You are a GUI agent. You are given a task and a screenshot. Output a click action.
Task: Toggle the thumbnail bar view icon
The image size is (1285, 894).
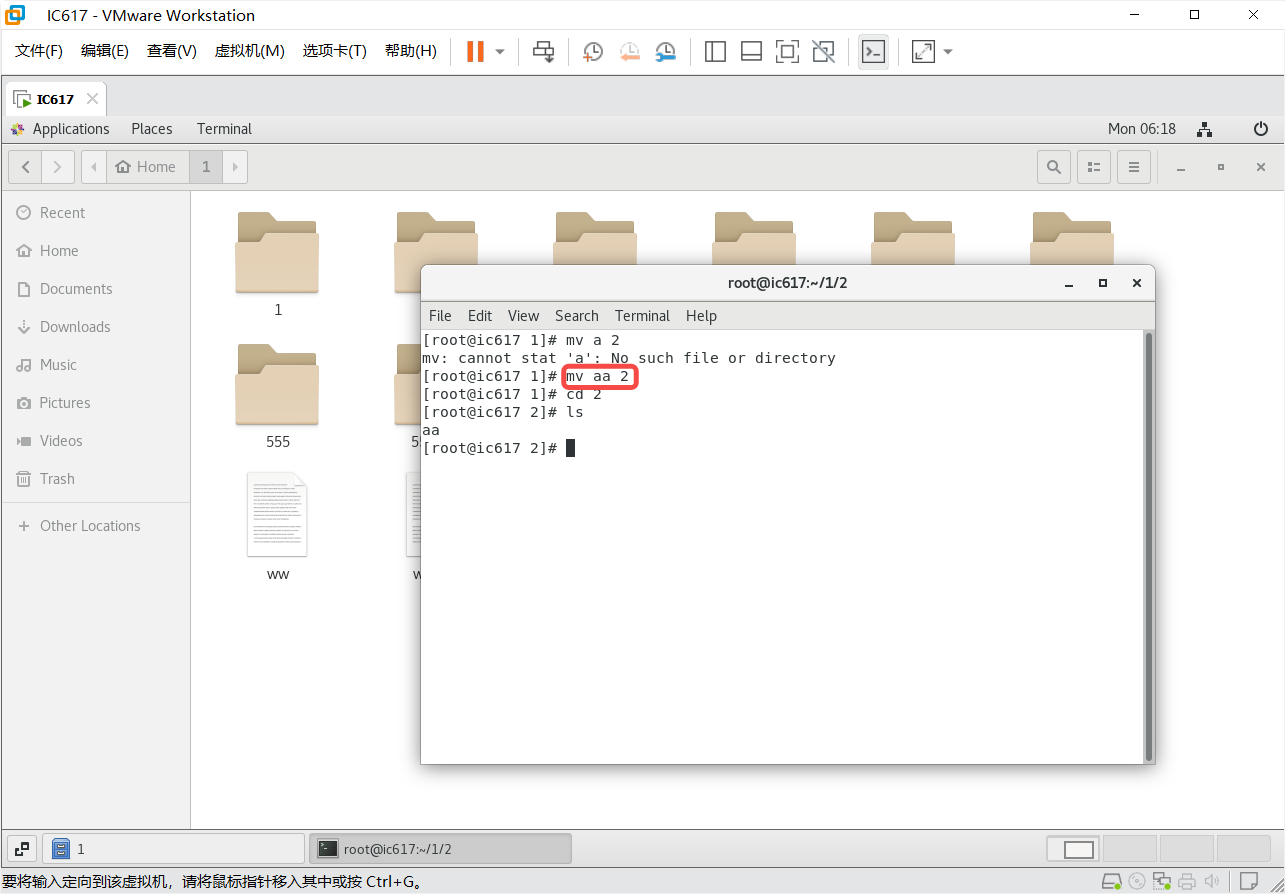751,51
